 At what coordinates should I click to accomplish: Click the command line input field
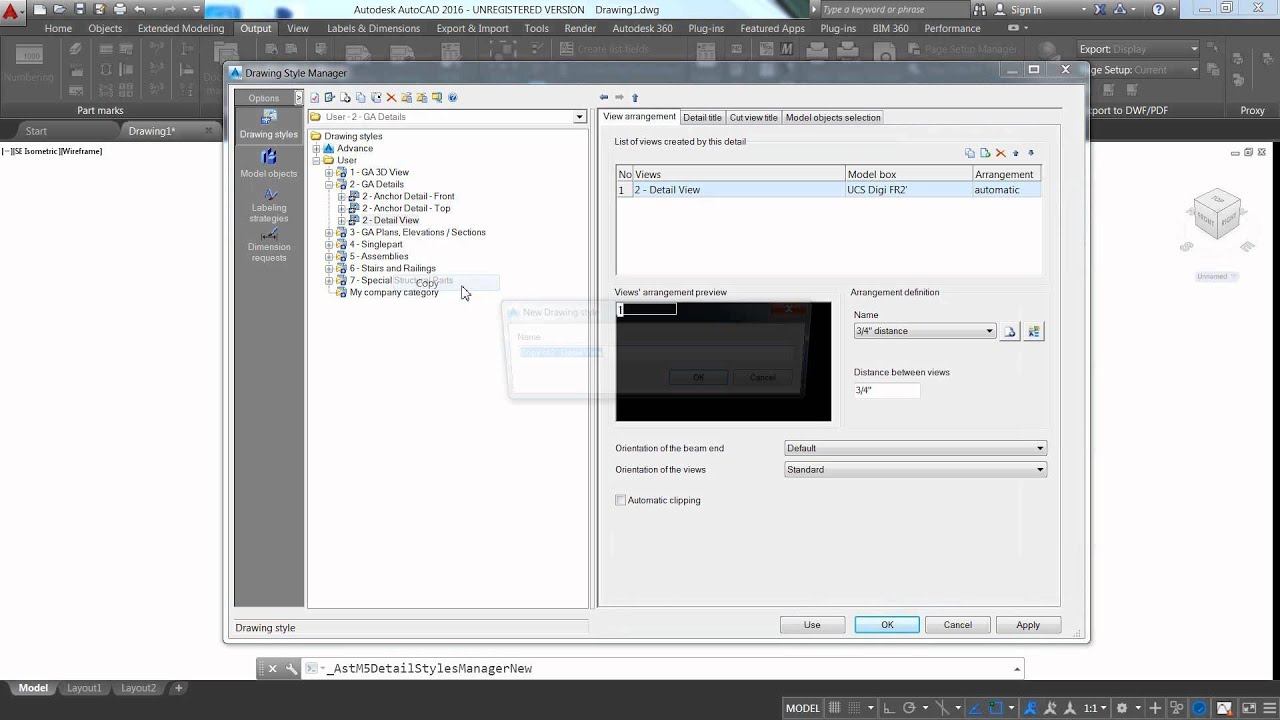tap(663, 669)
